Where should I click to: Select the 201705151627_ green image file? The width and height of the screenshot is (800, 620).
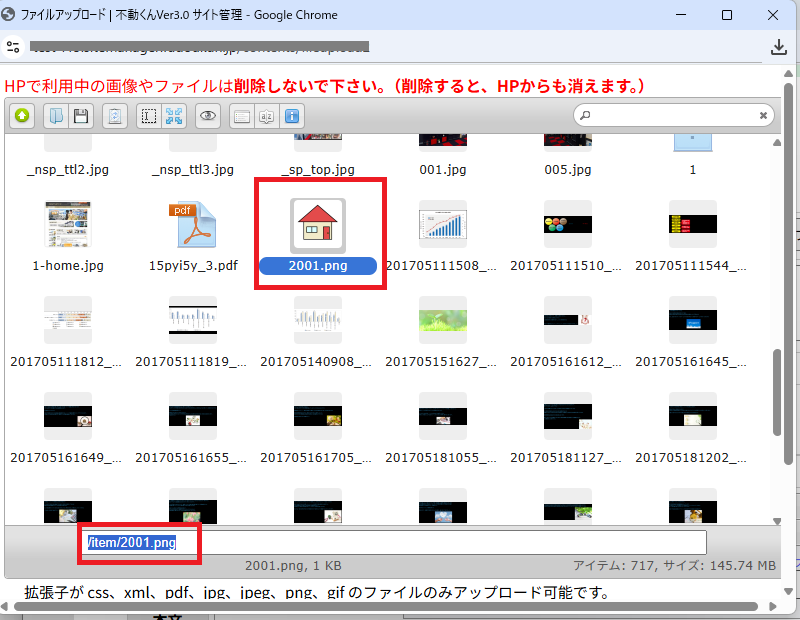pos(443,320)
